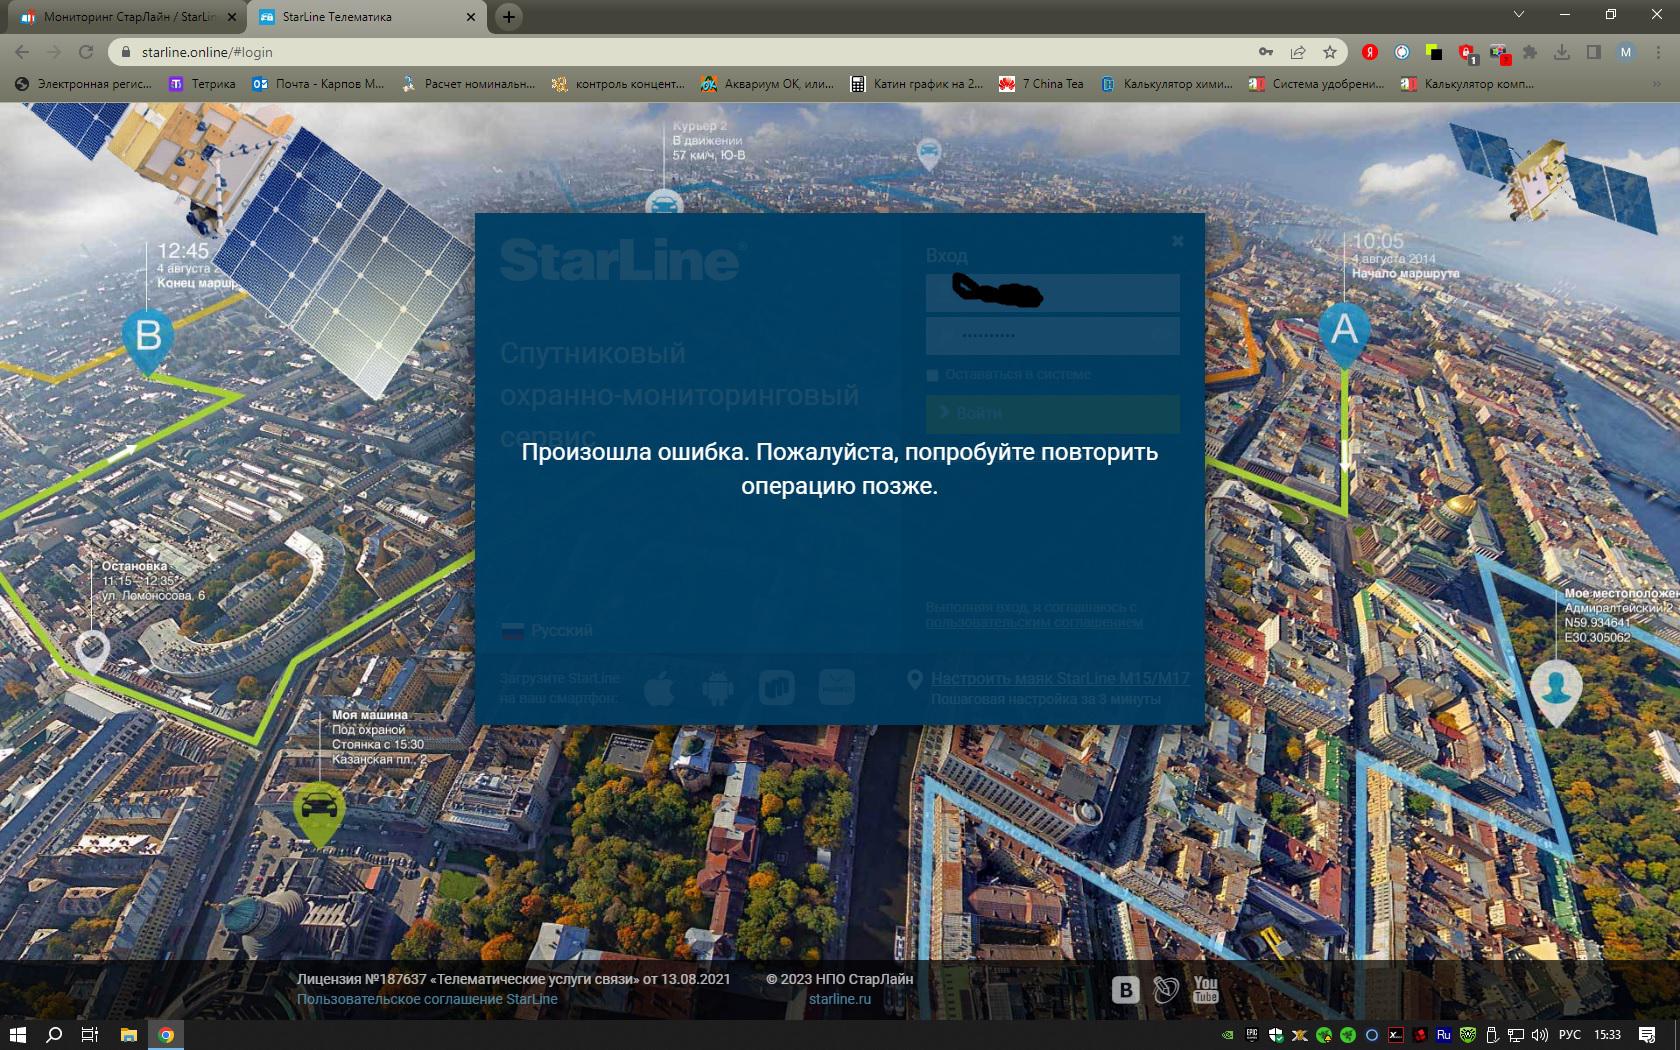This screenshot has height=1050, width=1680.
Task: Click the Windows Start button
Action: pos(18,1035)
